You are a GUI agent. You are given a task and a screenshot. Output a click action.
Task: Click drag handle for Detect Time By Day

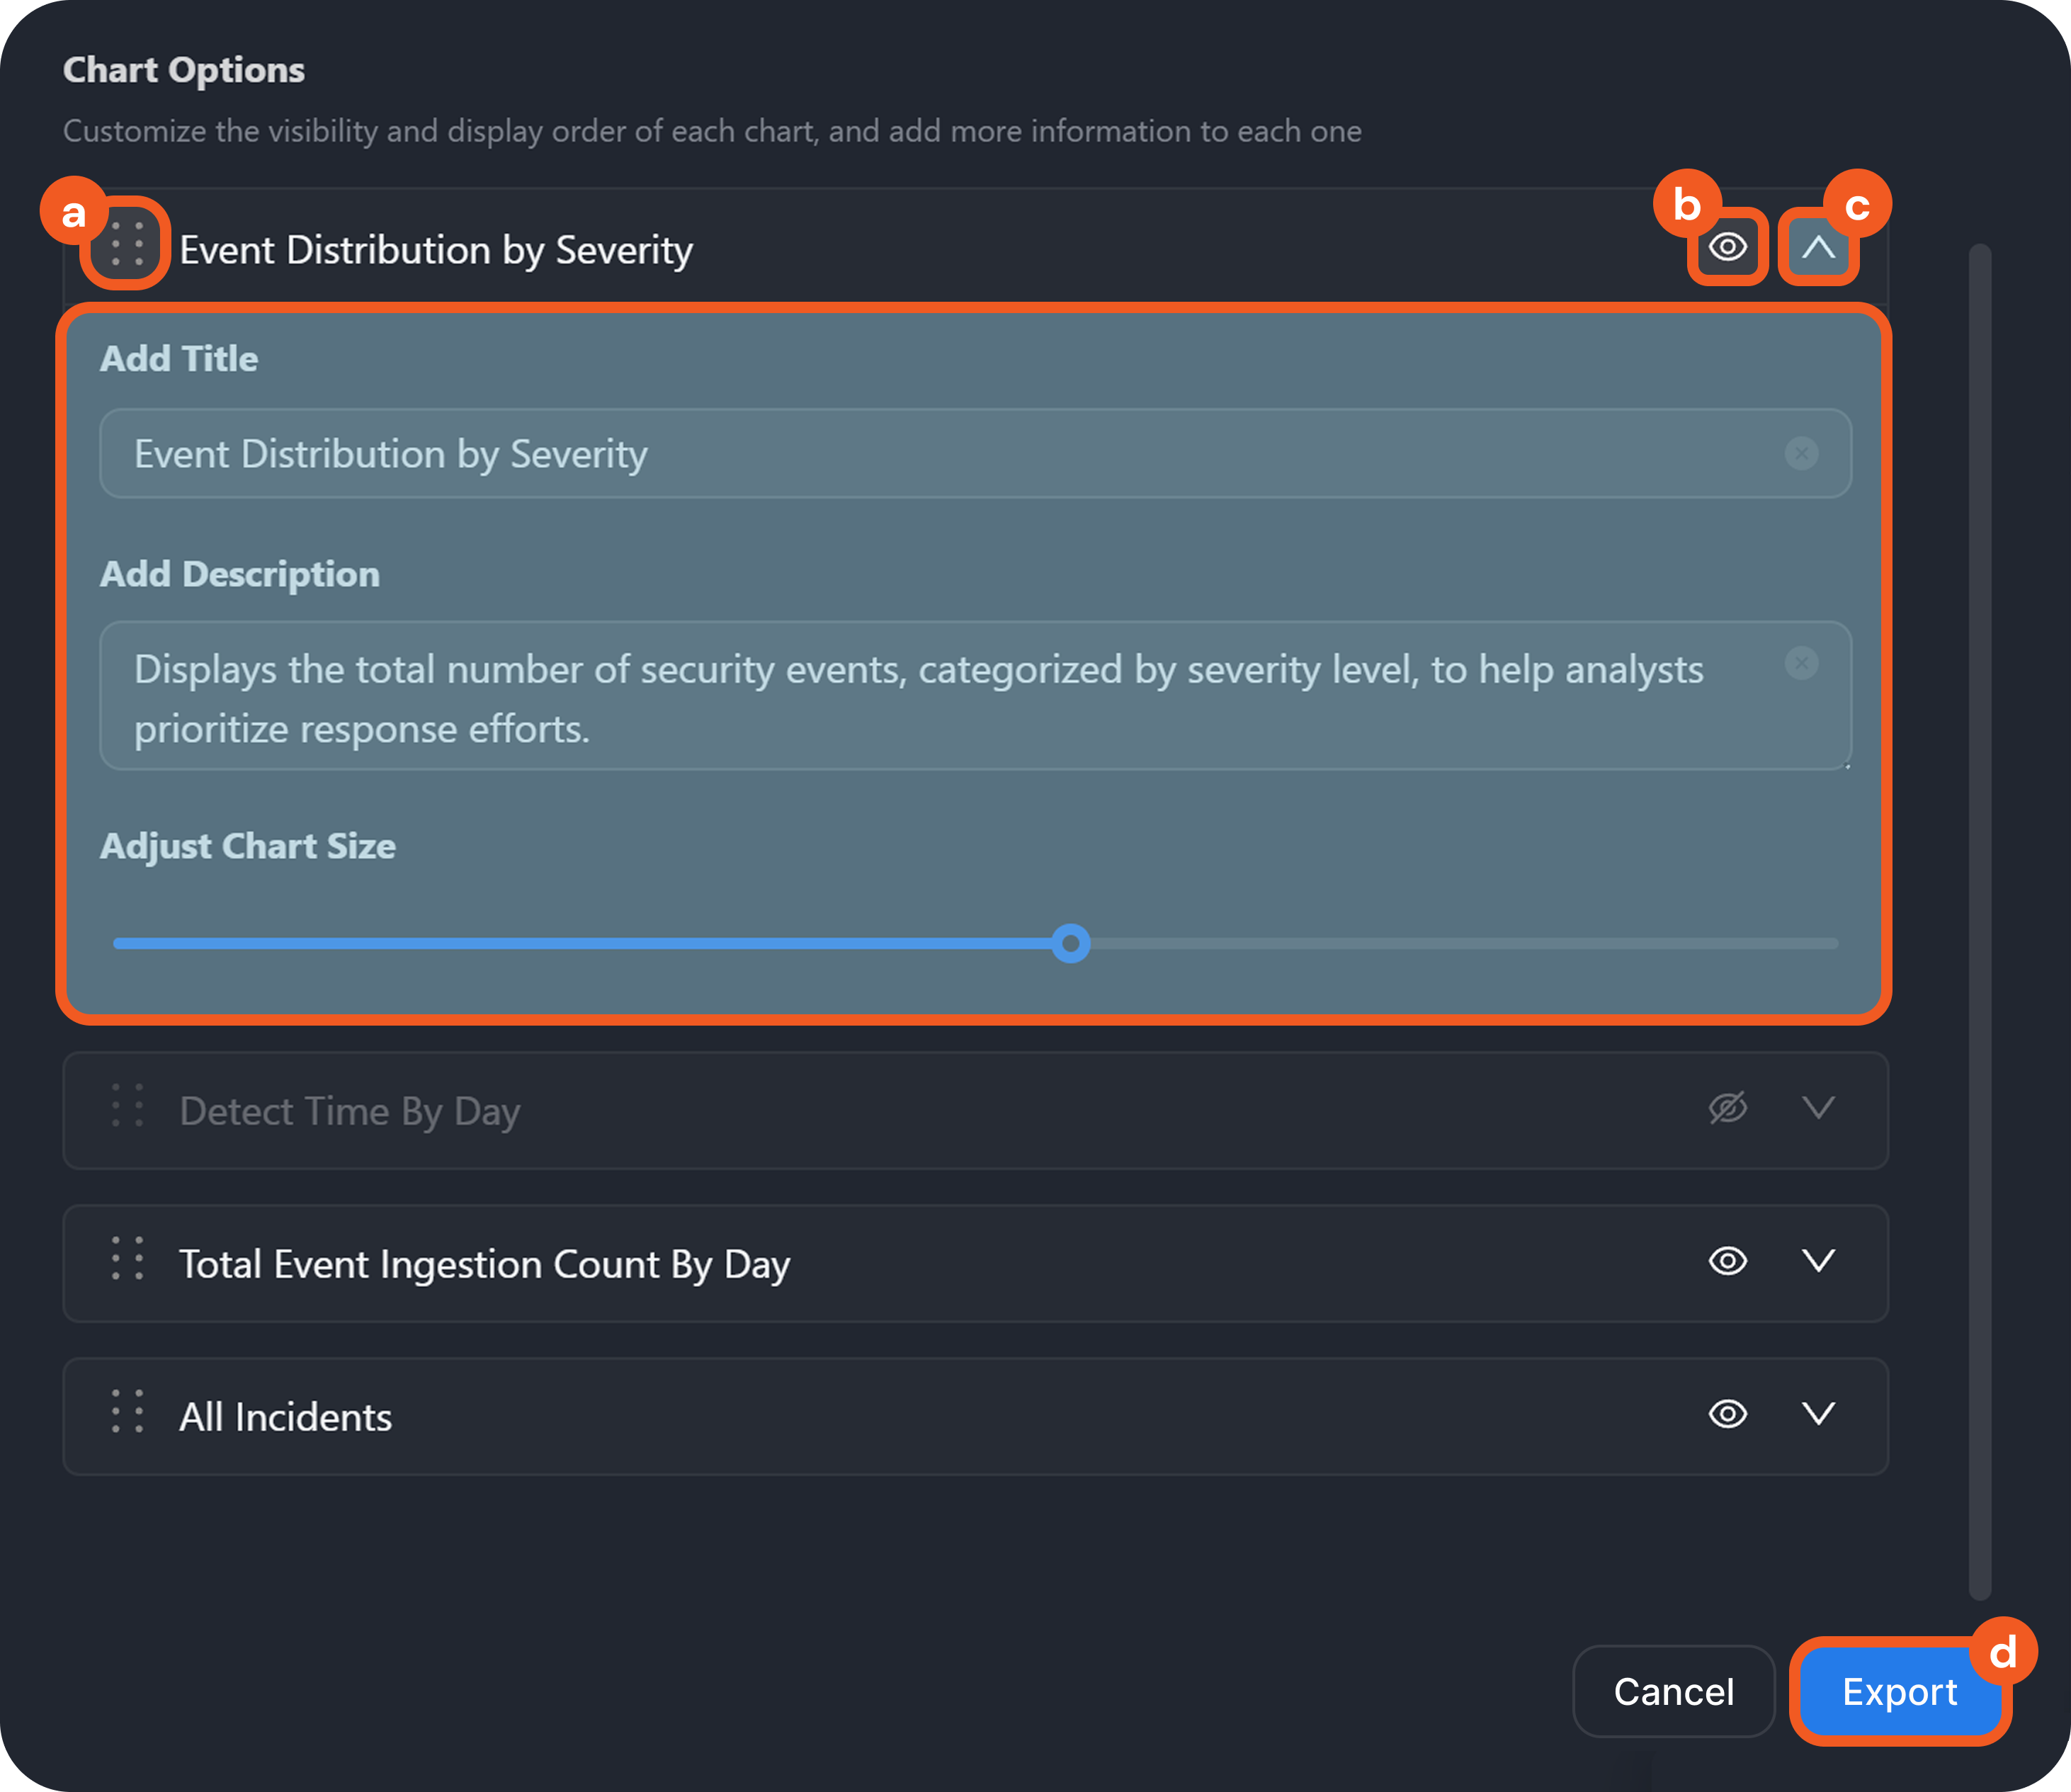pos(127,1106)
